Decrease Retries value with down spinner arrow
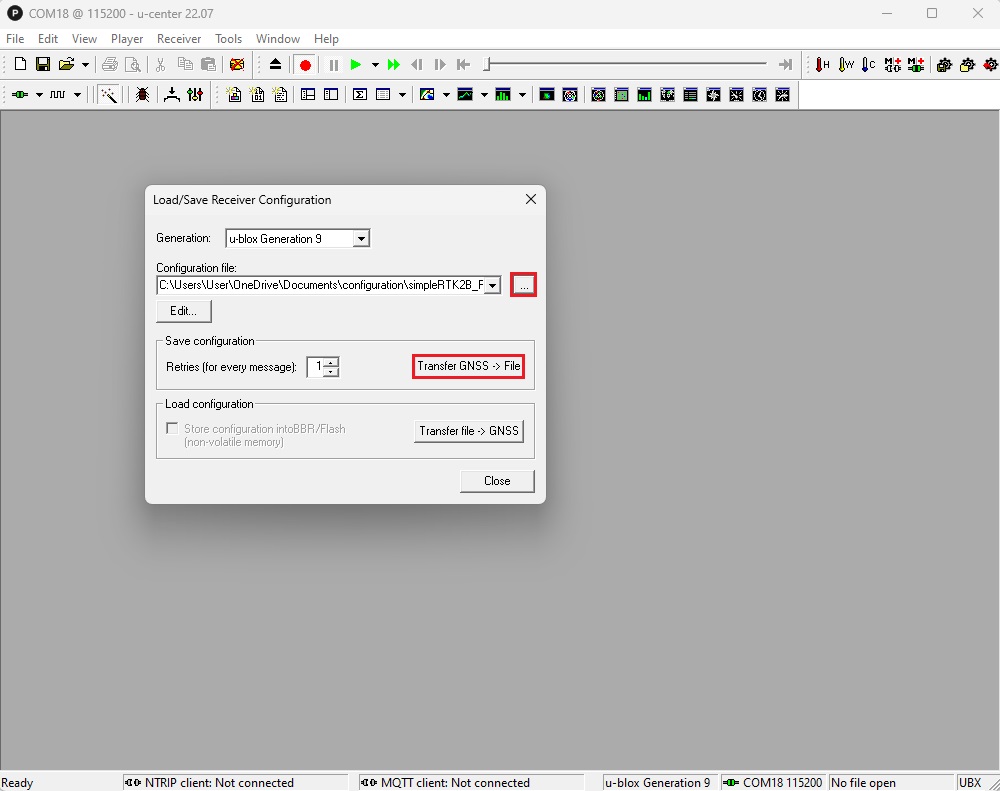This screenshot has height=791, width=1000. [x=331, y=372]
